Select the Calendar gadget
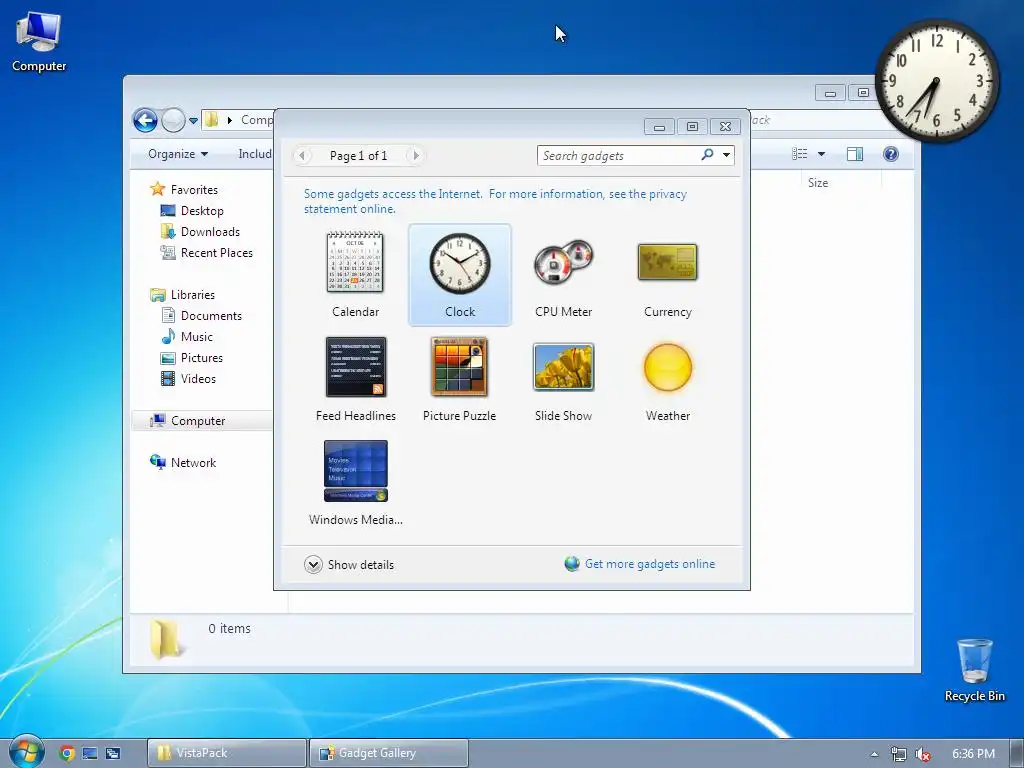 coord(355,274)
